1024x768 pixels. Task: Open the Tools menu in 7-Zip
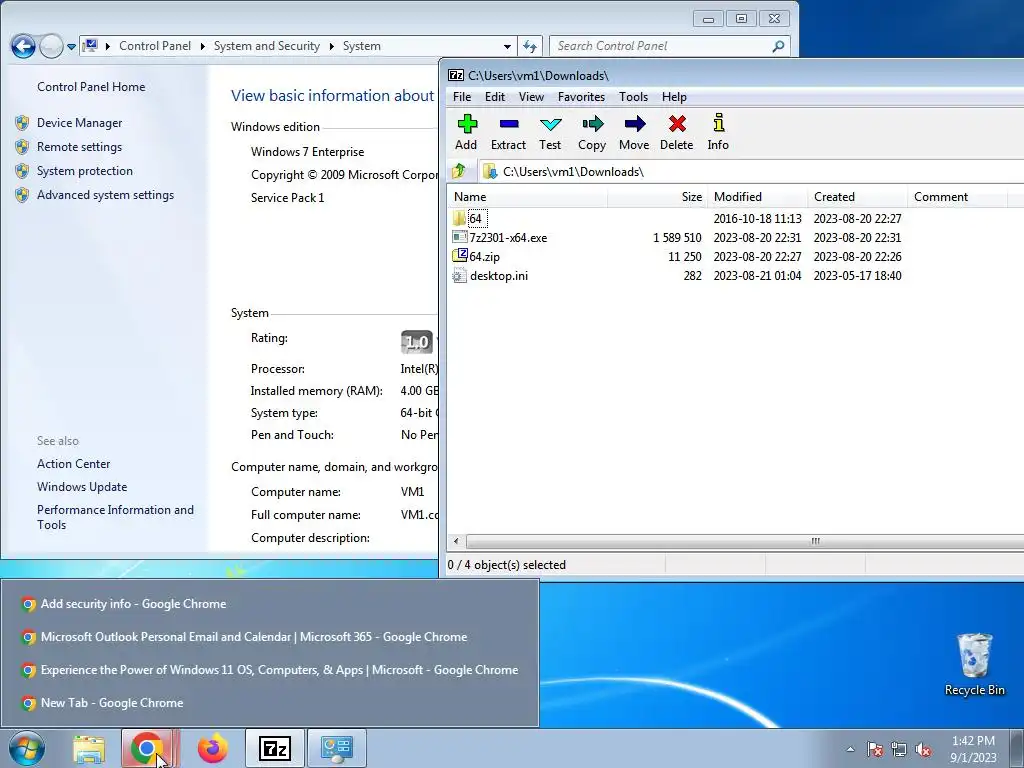[x=633, y=97]
